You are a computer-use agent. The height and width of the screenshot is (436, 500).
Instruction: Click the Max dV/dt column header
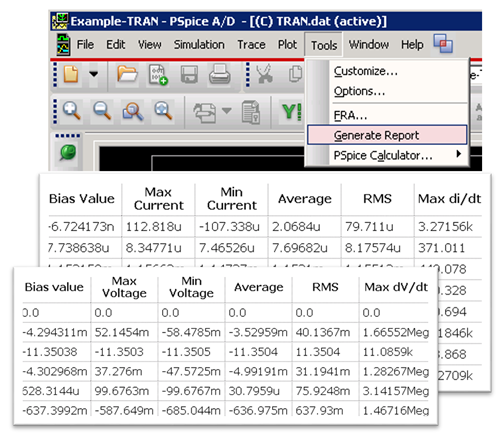point(396,287)
